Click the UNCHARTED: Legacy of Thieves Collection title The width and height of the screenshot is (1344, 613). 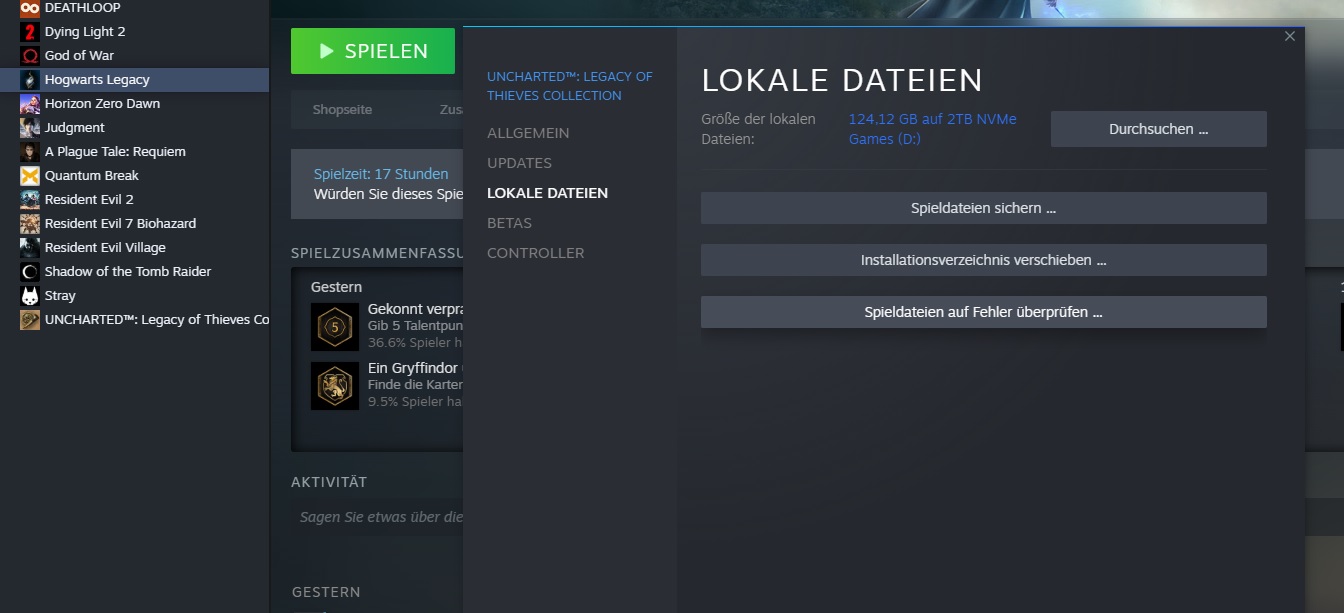(x=569, y=86)
